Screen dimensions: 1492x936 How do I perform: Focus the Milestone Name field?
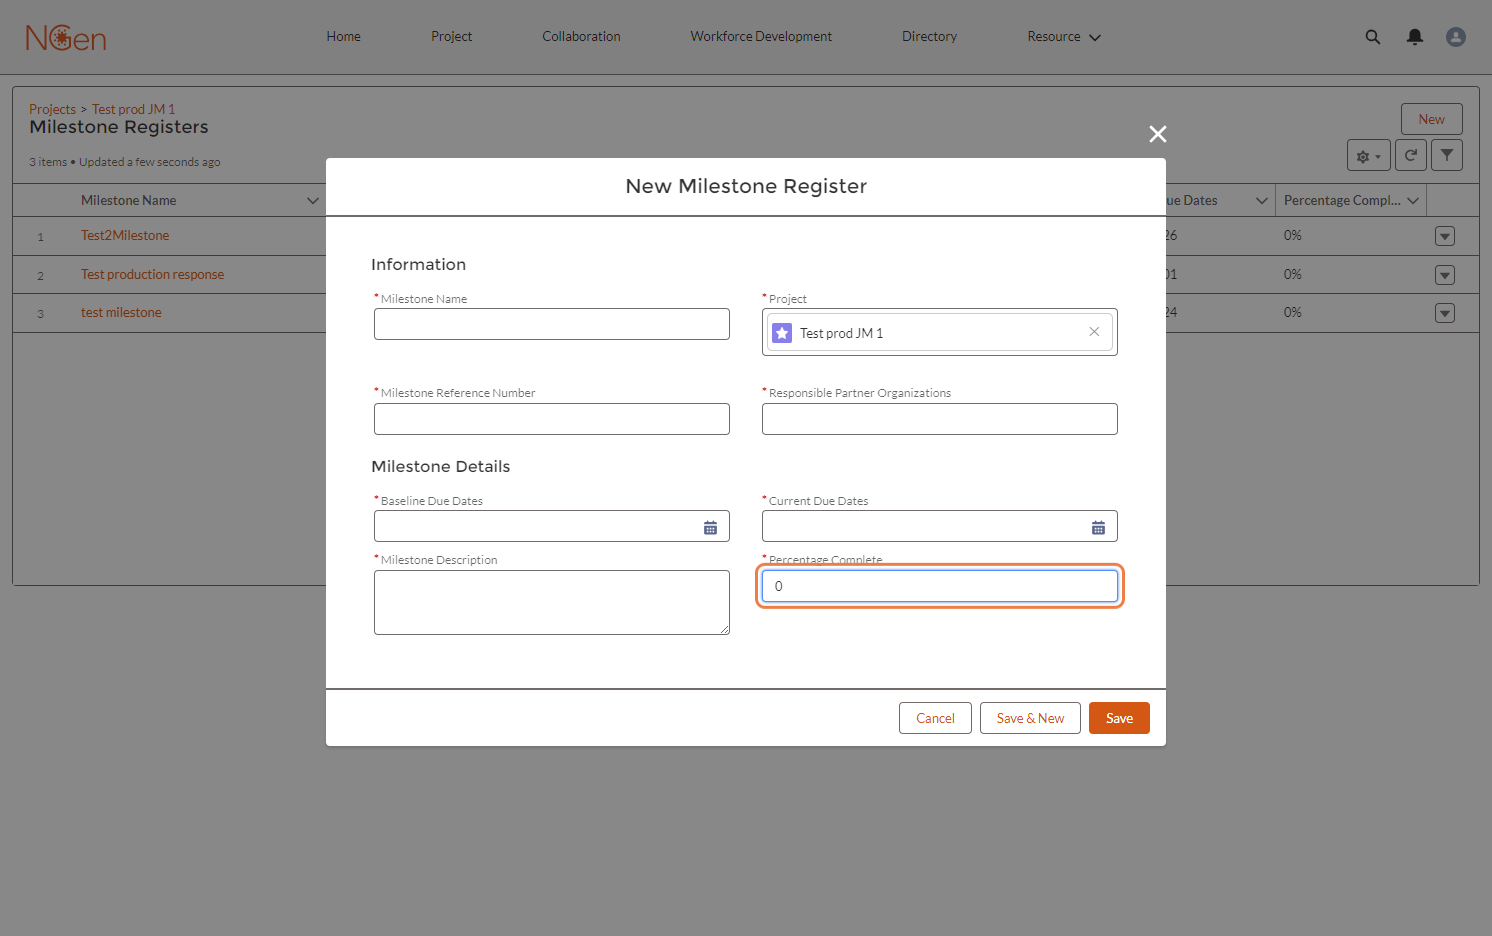(552, 324)
